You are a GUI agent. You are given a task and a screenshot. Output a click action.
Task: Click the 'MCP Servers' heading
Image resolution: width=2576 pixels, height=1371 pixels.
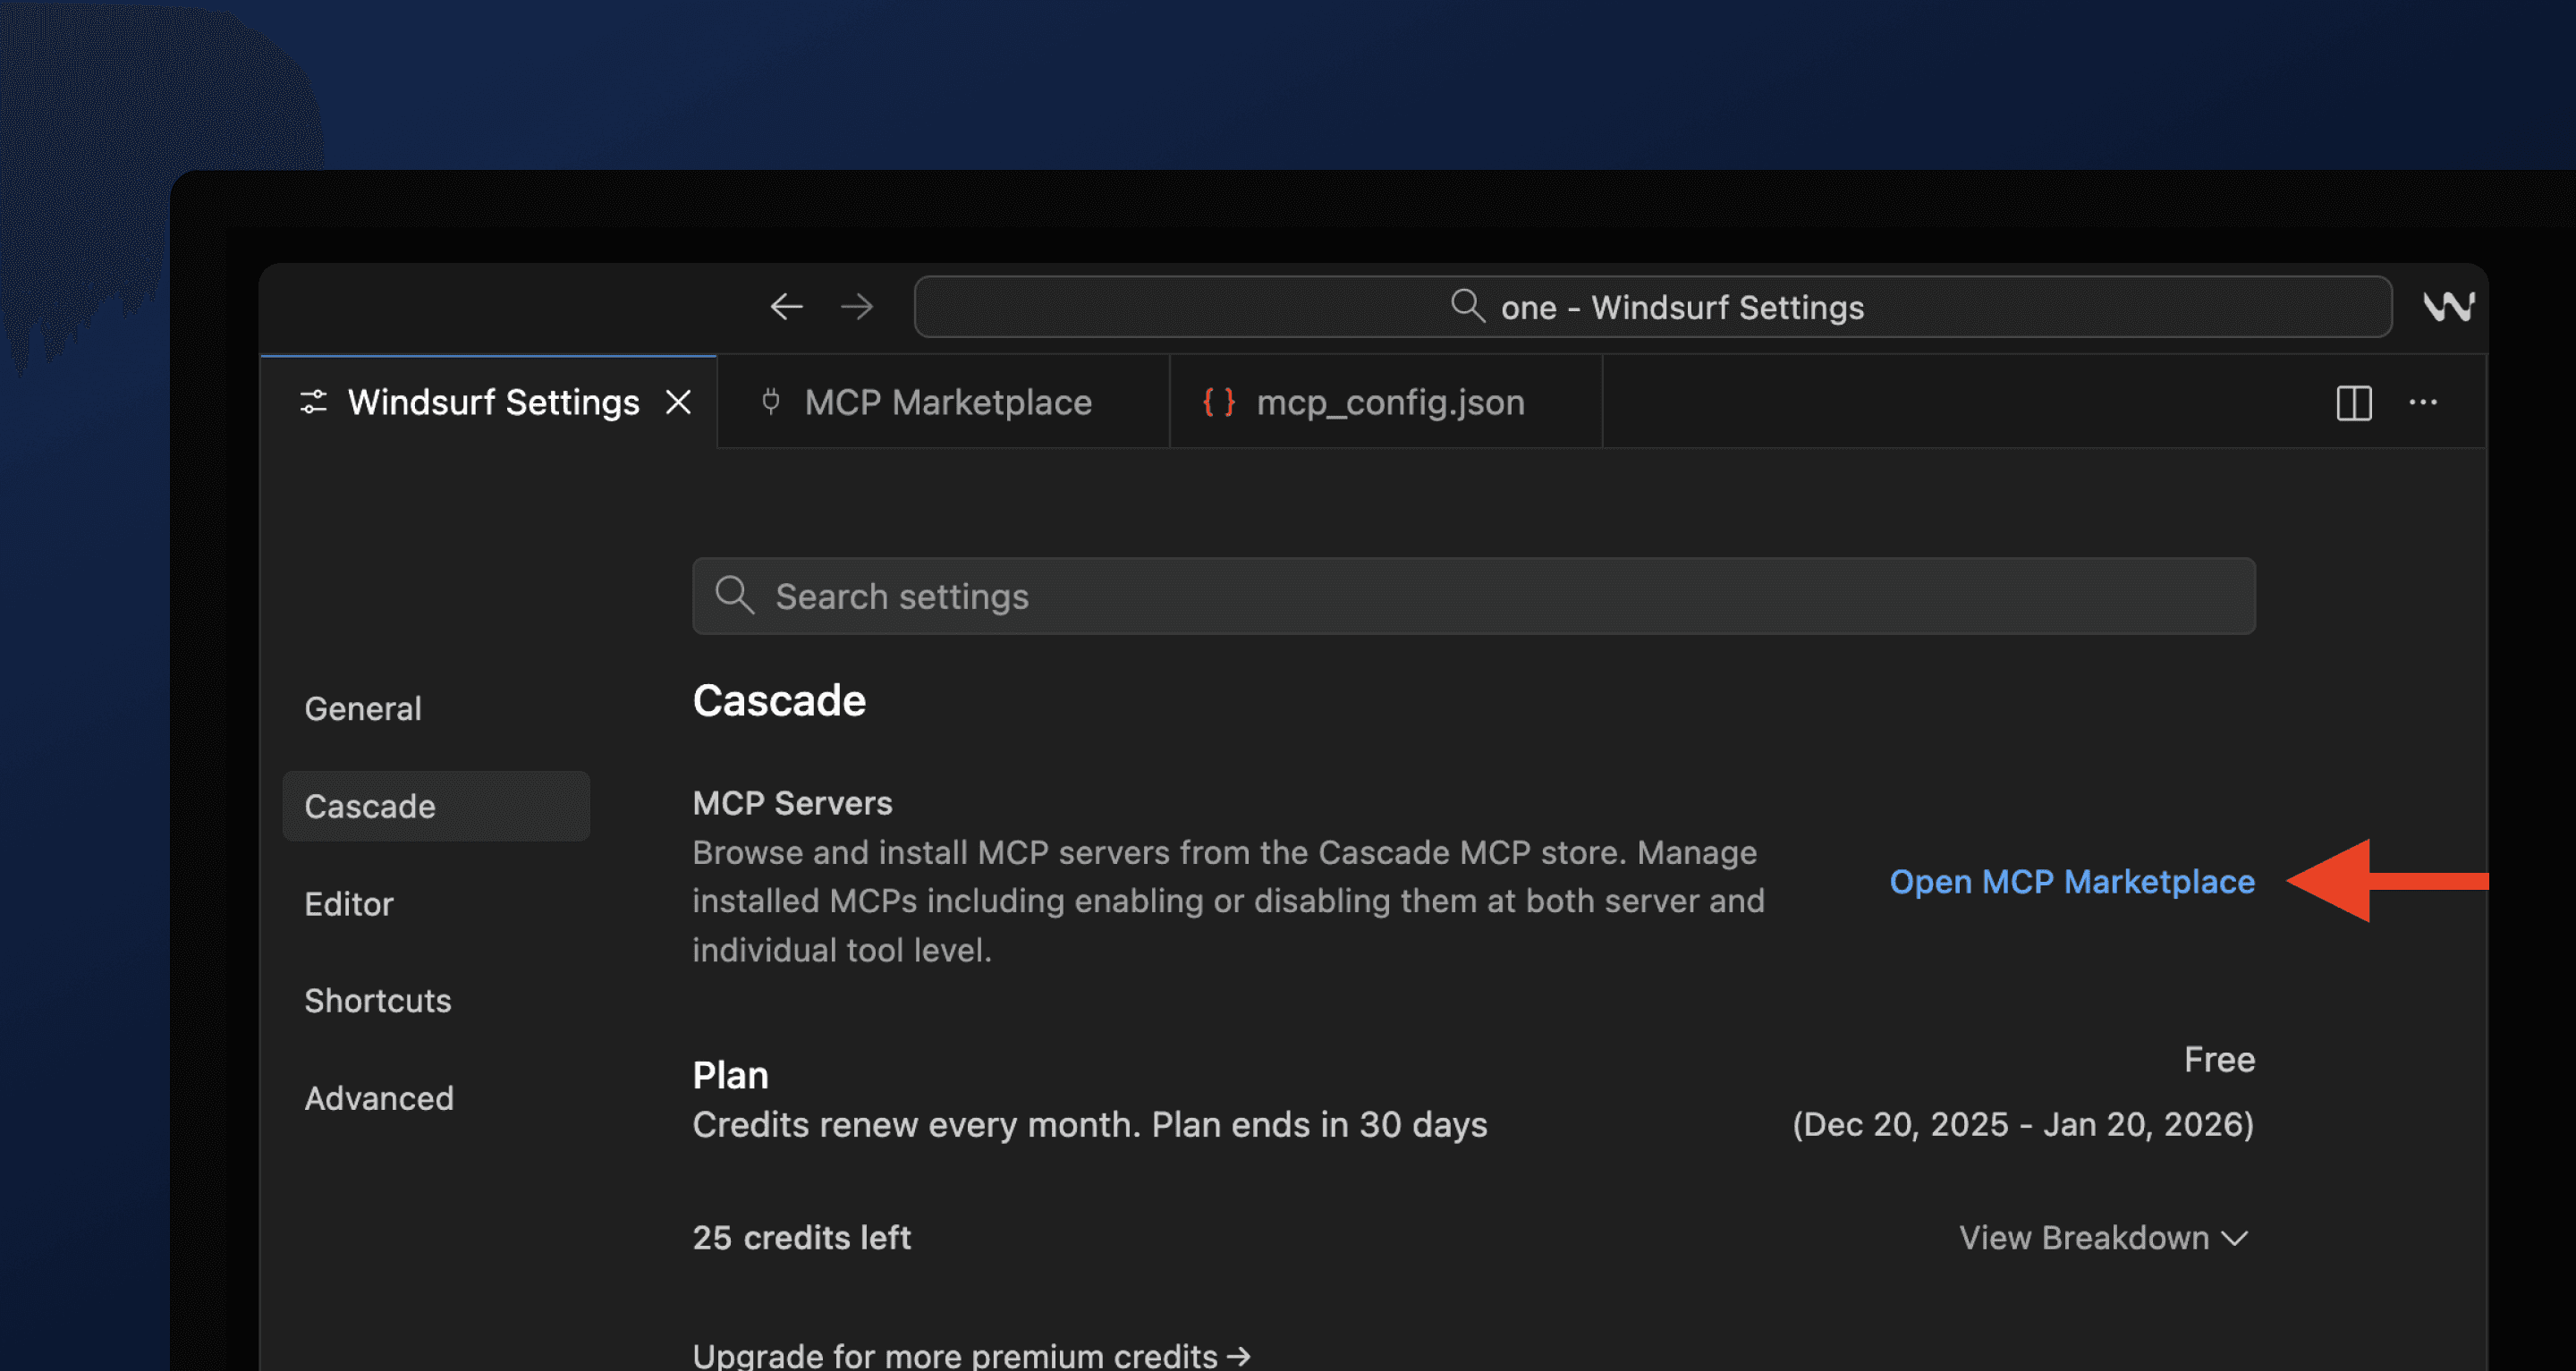tap(792, 803)
